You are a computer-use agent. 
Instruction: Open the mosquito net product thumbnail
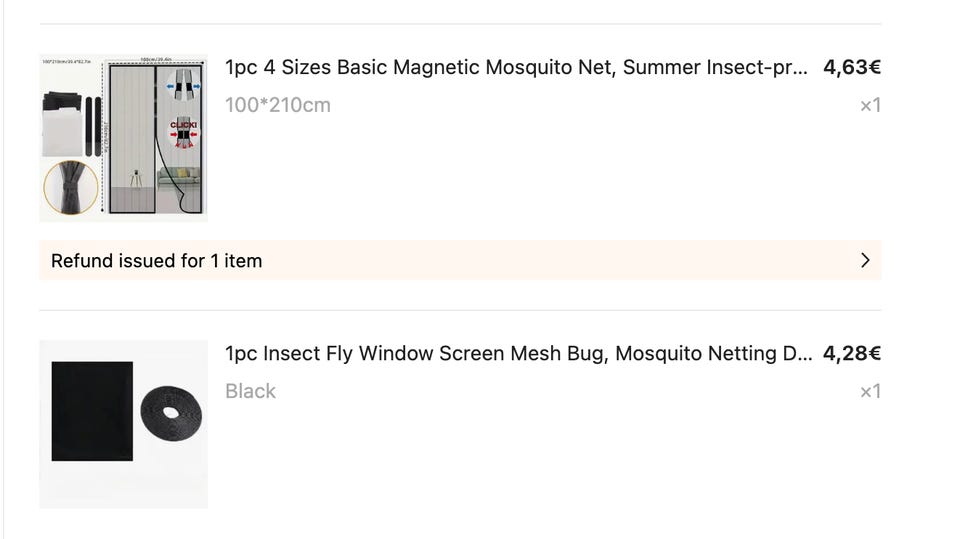(123, 138)
